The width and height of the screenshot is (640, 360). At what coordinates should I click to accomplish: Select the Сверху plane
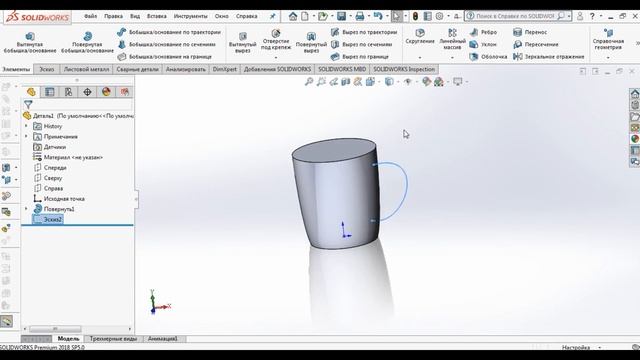(x=48, y=178)
